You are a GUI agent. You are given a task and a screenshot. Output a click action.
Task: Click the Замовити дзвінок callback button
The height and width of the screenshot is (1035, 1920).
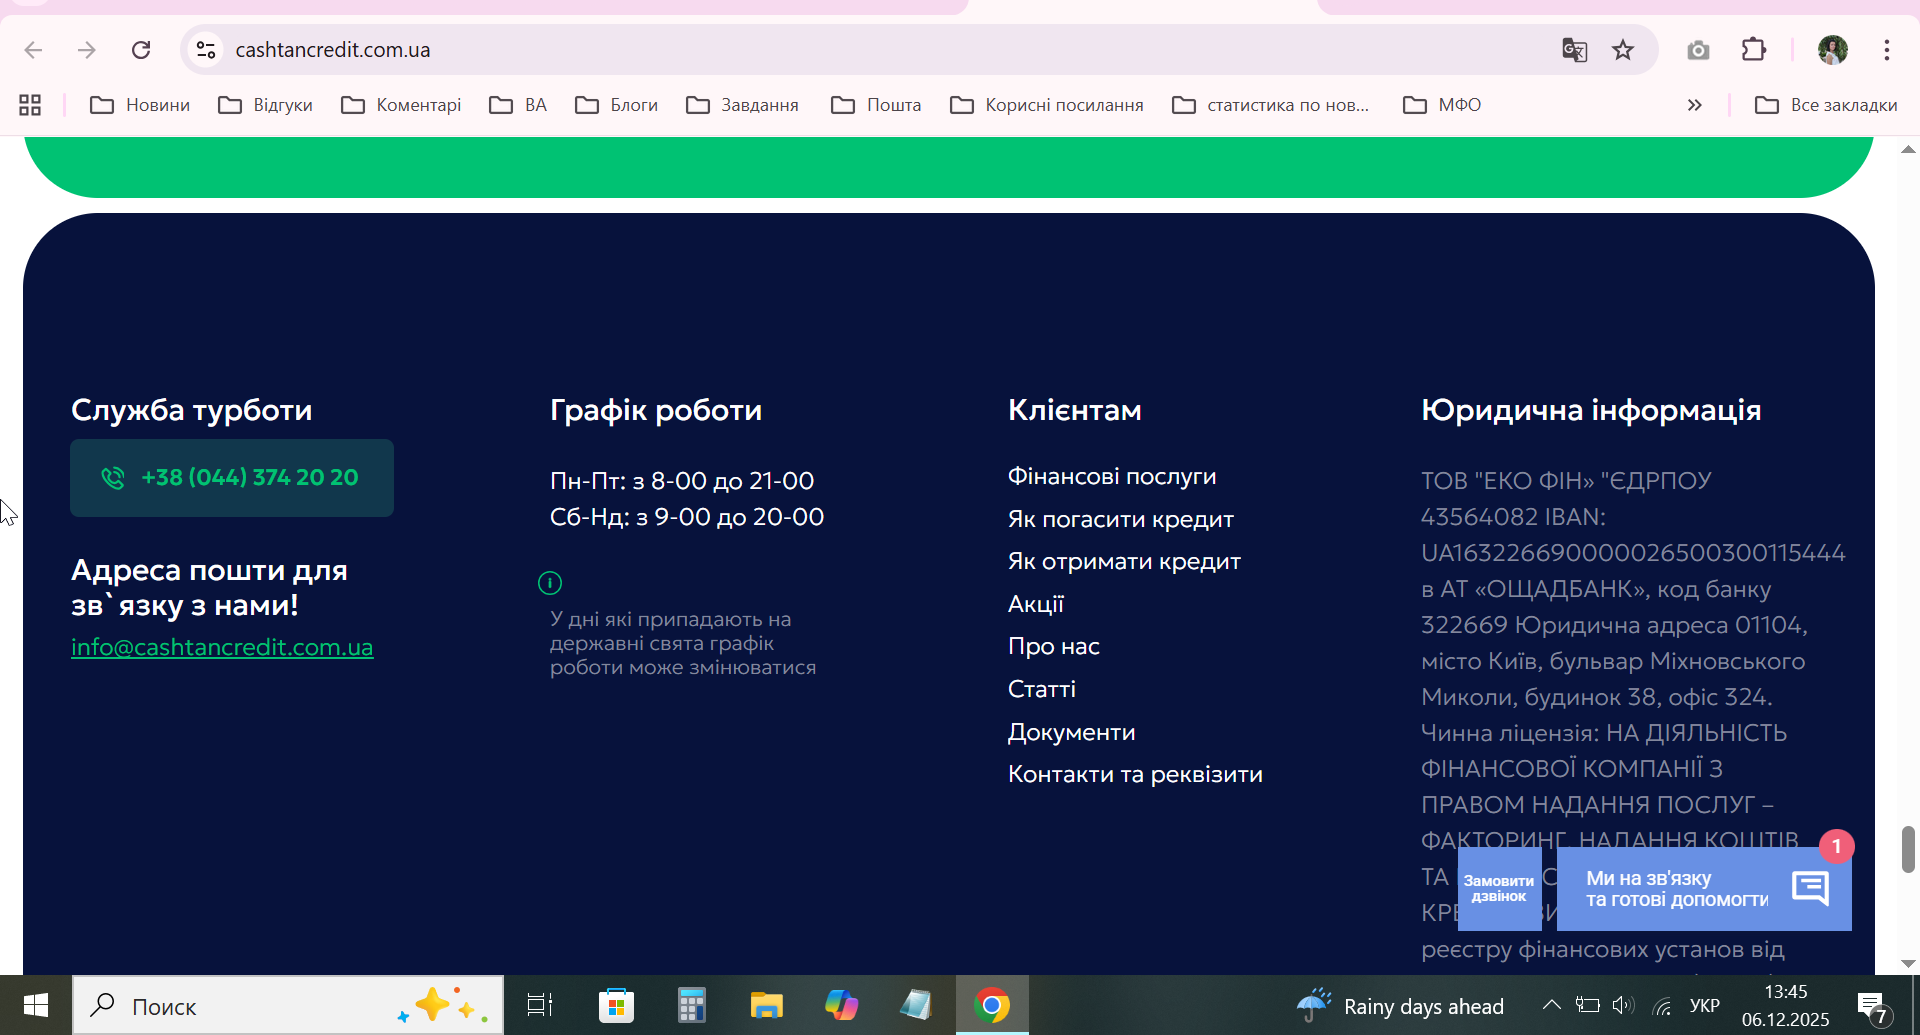click(1499, 889)
